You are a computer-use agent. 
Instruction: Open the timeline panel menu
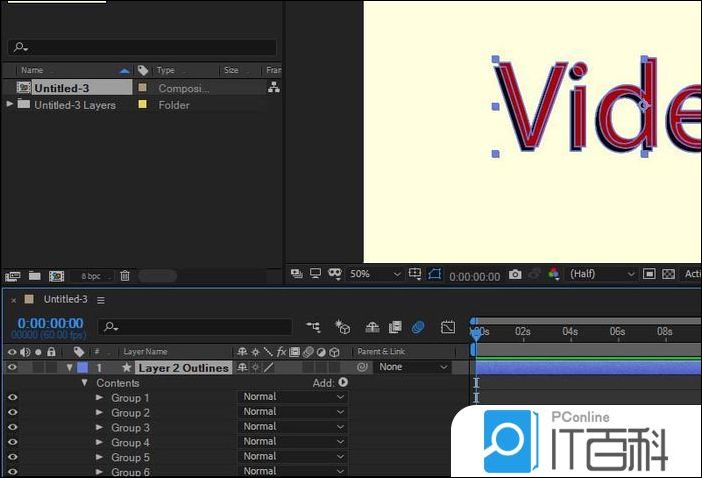(101, 300)
